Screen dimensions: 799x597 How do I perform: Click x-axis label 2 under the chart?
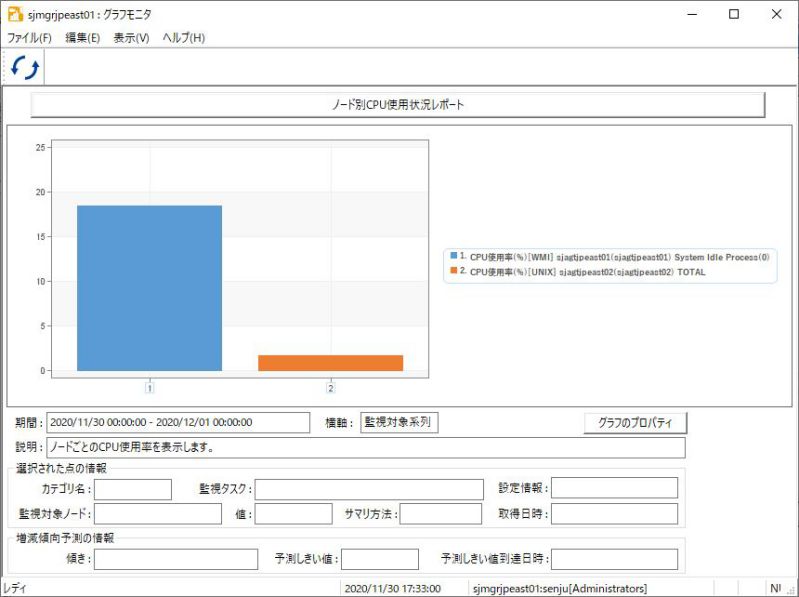coord(331,388)
